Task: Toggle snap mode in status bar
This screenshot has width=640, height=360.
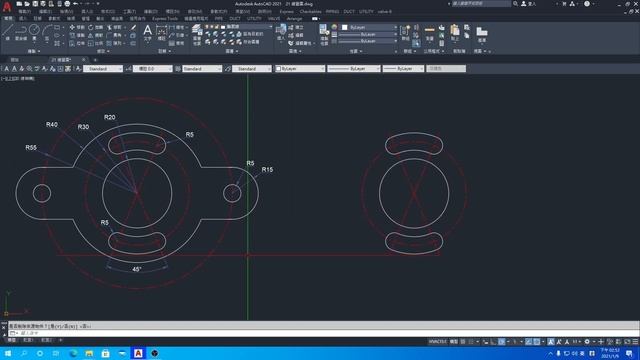Action: click(x=471, y=342)
